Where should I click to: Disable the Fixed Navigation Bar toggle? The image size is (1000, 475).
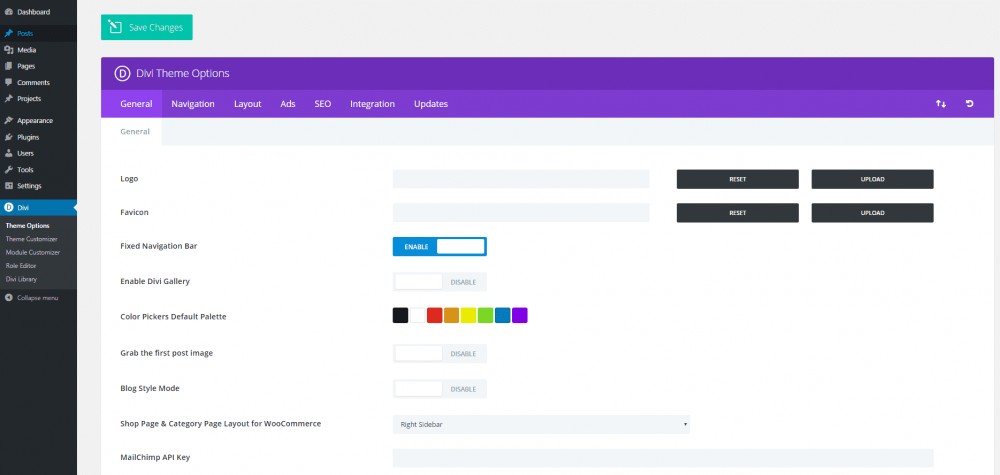[439, 247]
